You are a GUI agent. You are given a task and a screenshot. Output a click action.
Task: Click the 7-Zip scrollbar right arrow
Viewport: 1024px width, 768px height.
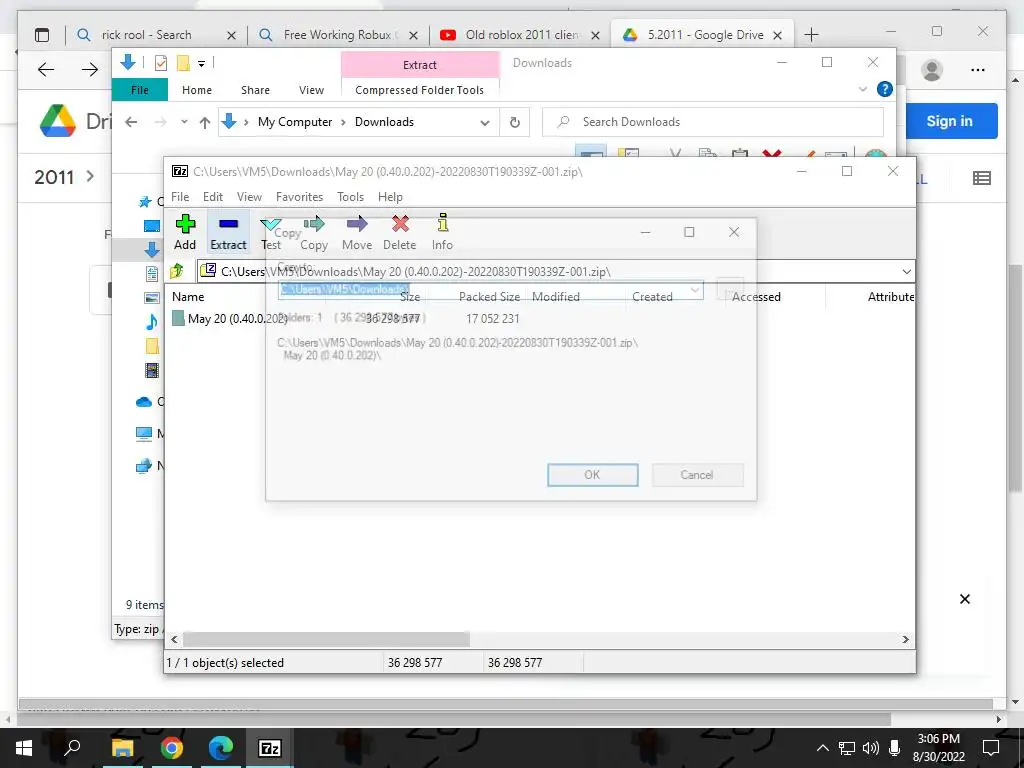(906, 639)
